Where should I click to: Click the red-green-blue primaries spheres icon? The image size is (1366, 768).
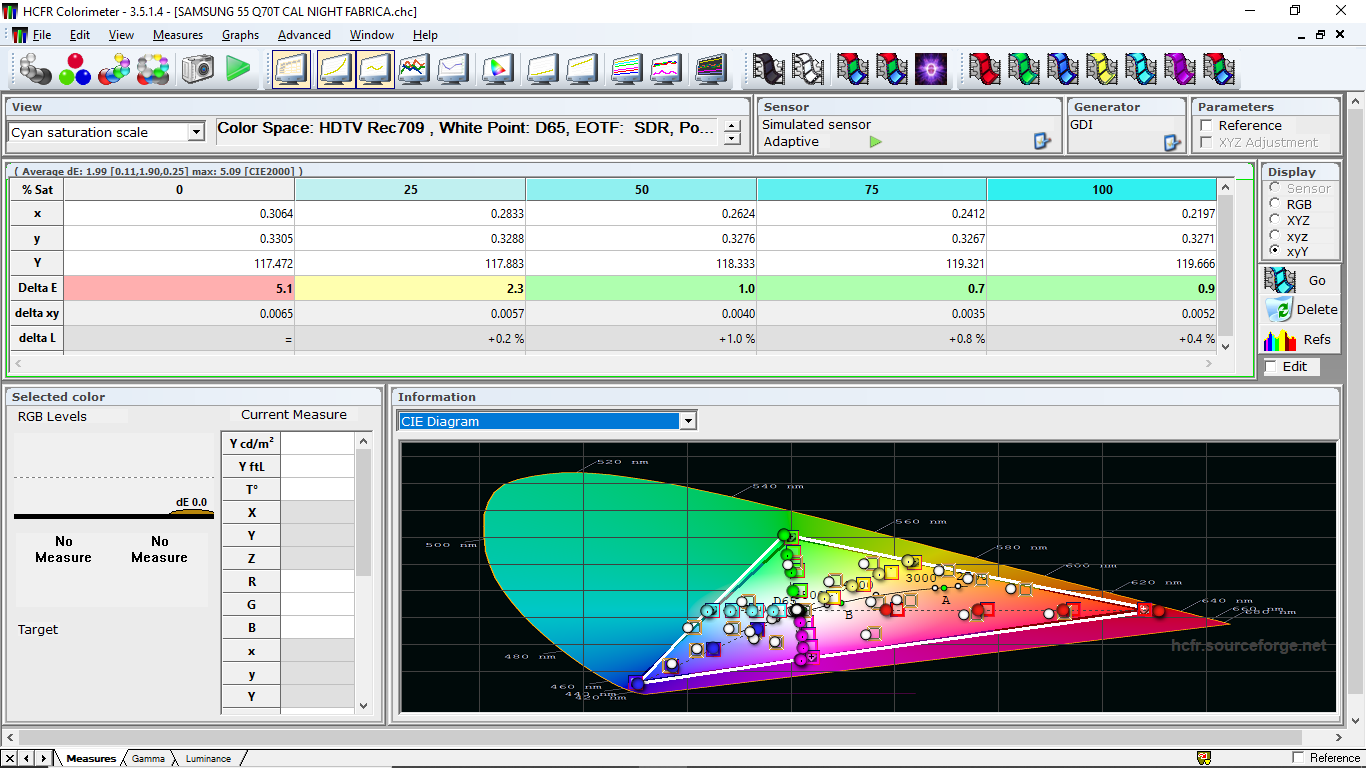coord(75,69)
